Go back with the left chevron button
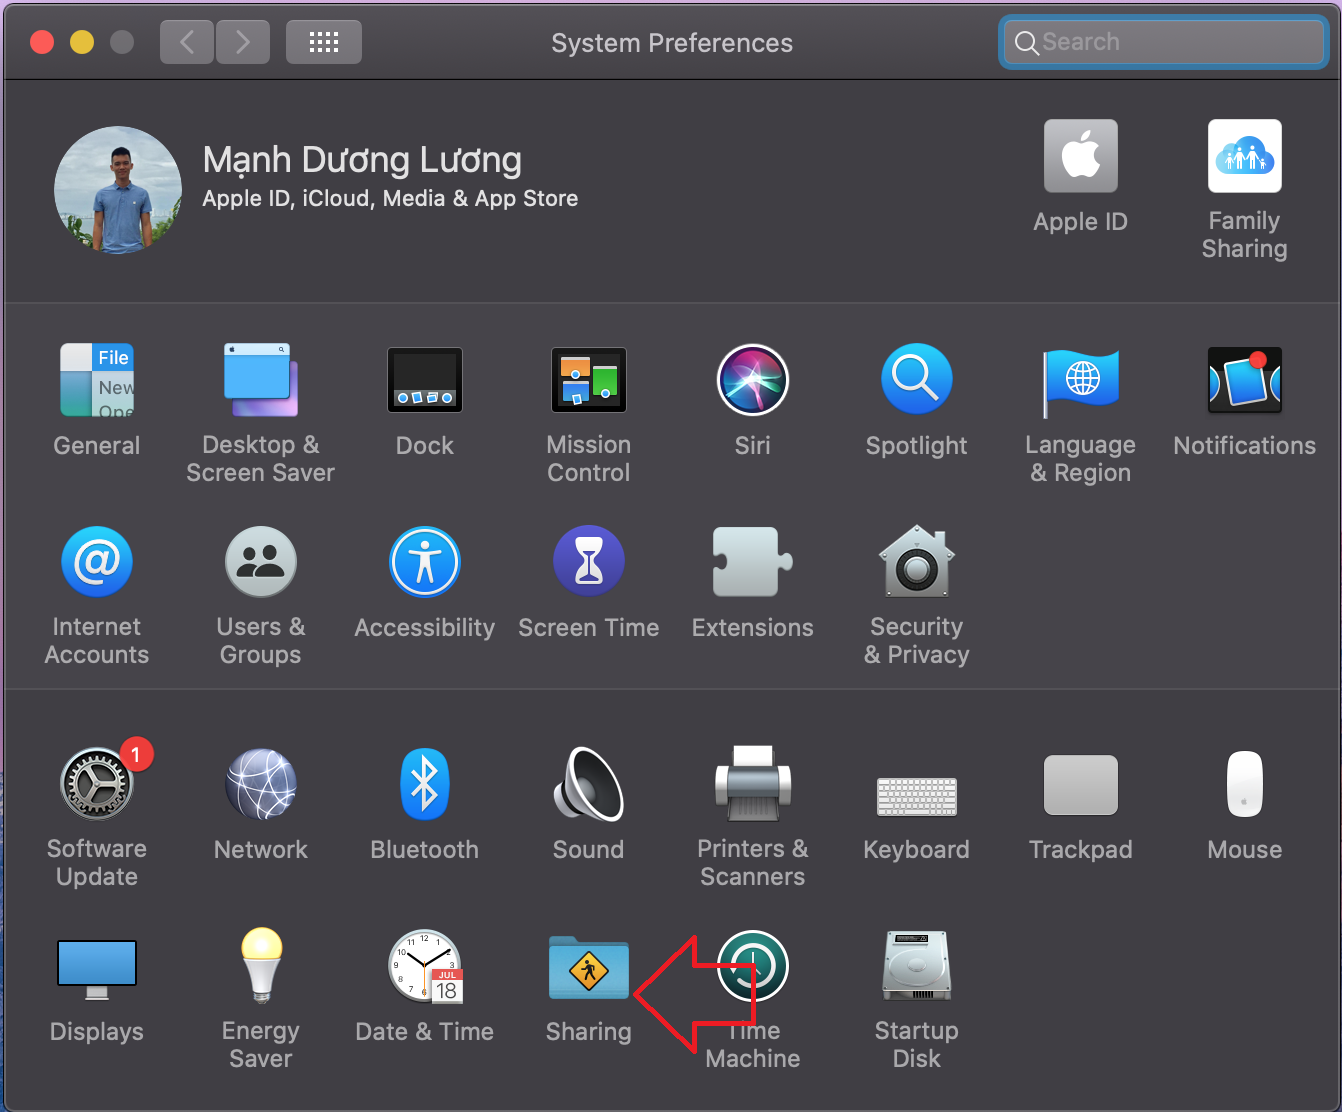This screenshot has width=1342, height=1112. [187, 42]
